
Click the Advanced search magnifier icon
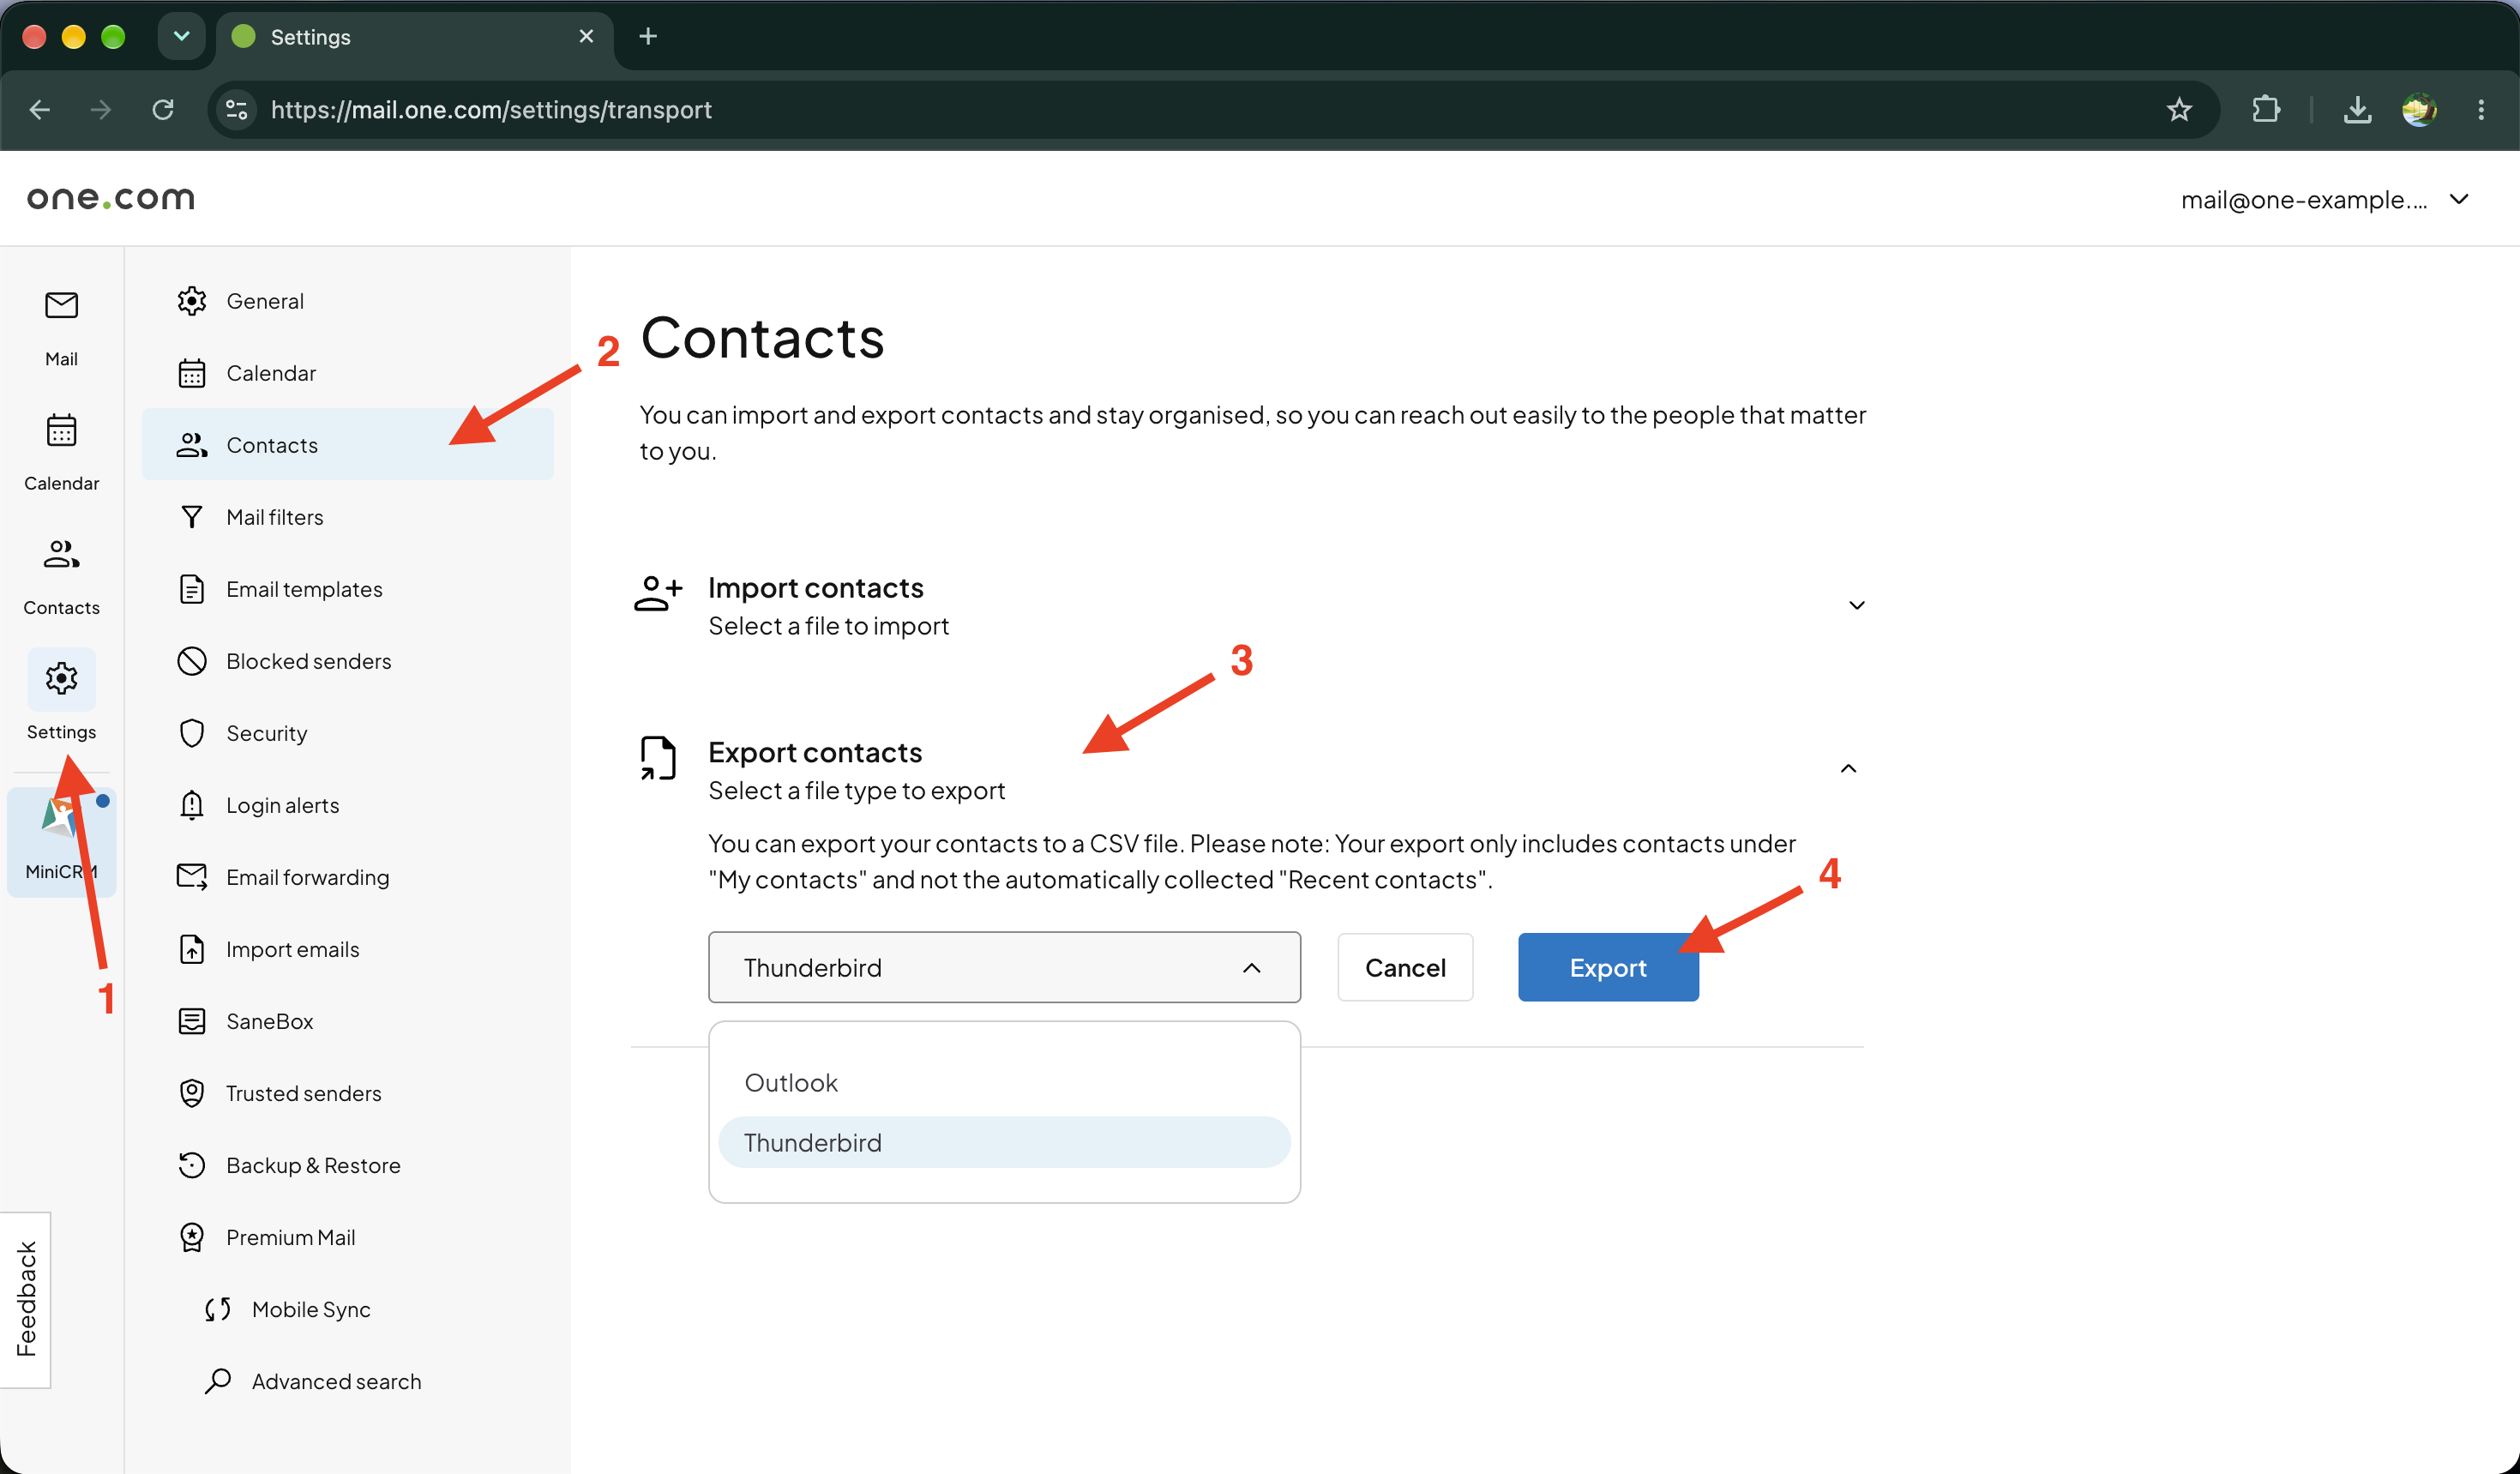point(217,1381)
